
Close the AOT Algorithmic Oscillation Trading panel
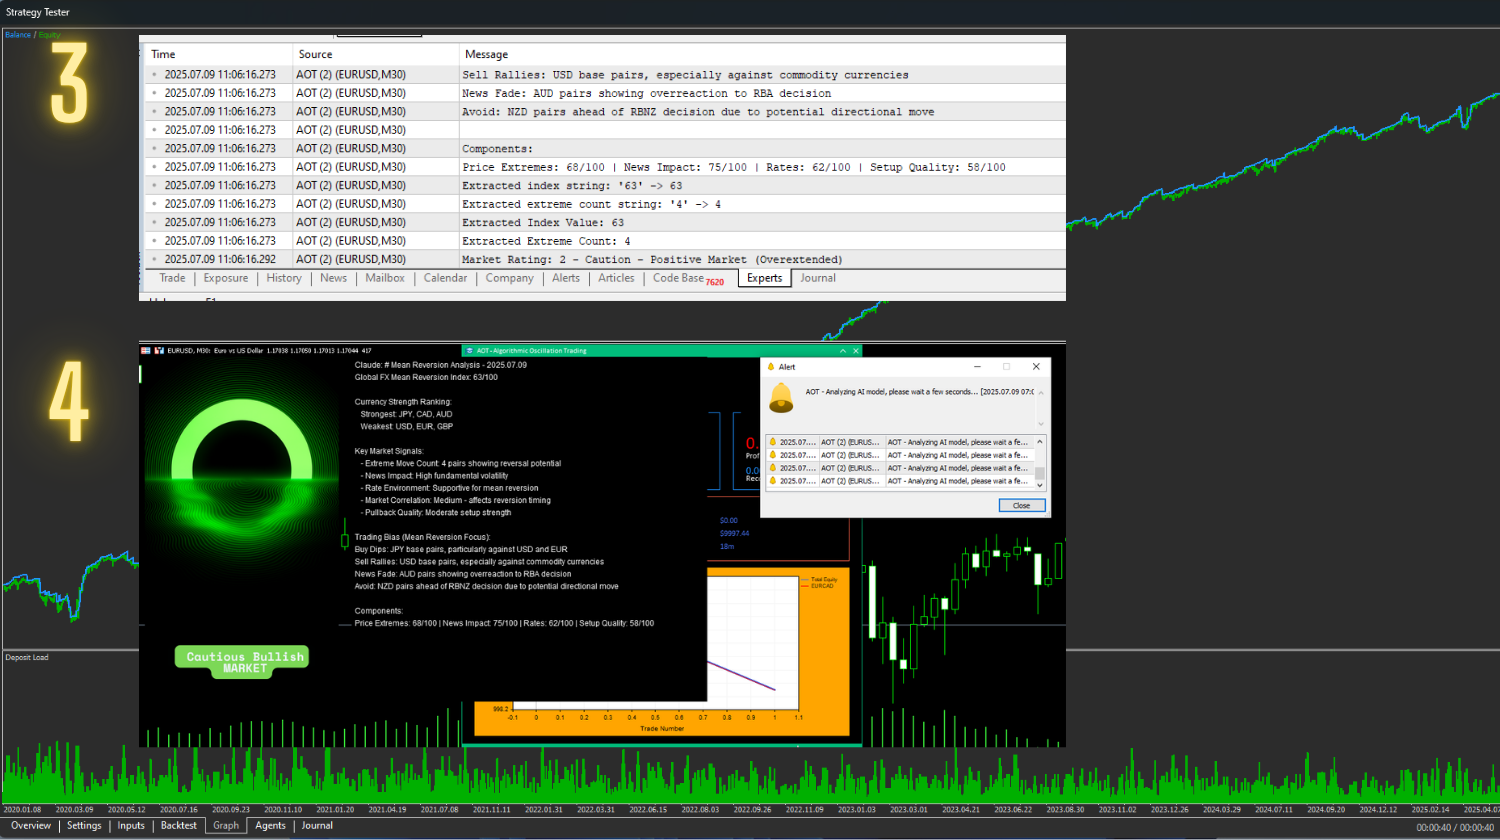(x=855, y=351)
